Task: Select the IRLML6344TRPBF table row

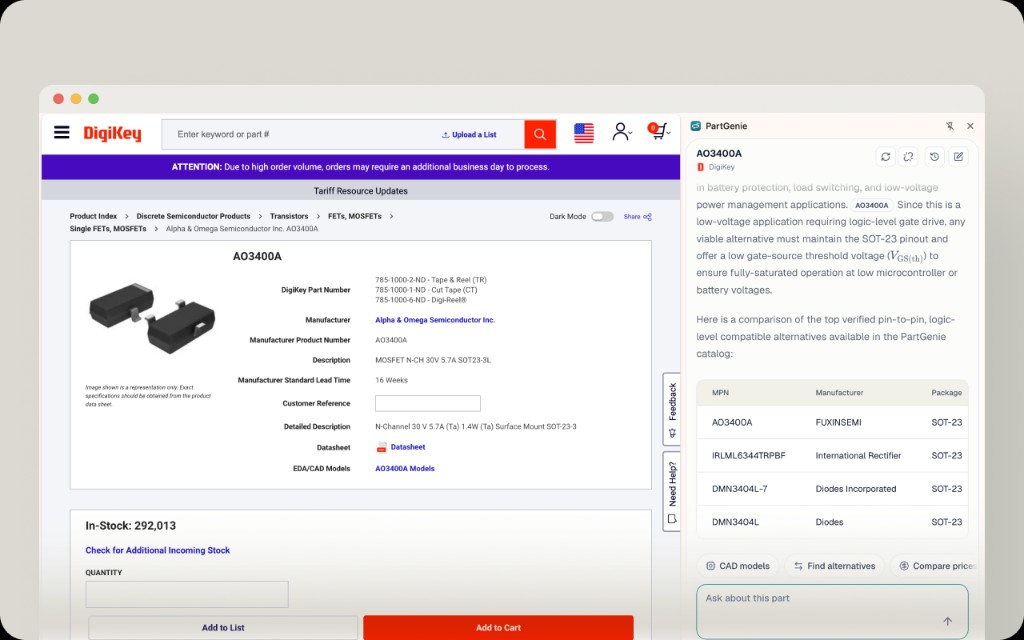Action: (x=832, y=456)
